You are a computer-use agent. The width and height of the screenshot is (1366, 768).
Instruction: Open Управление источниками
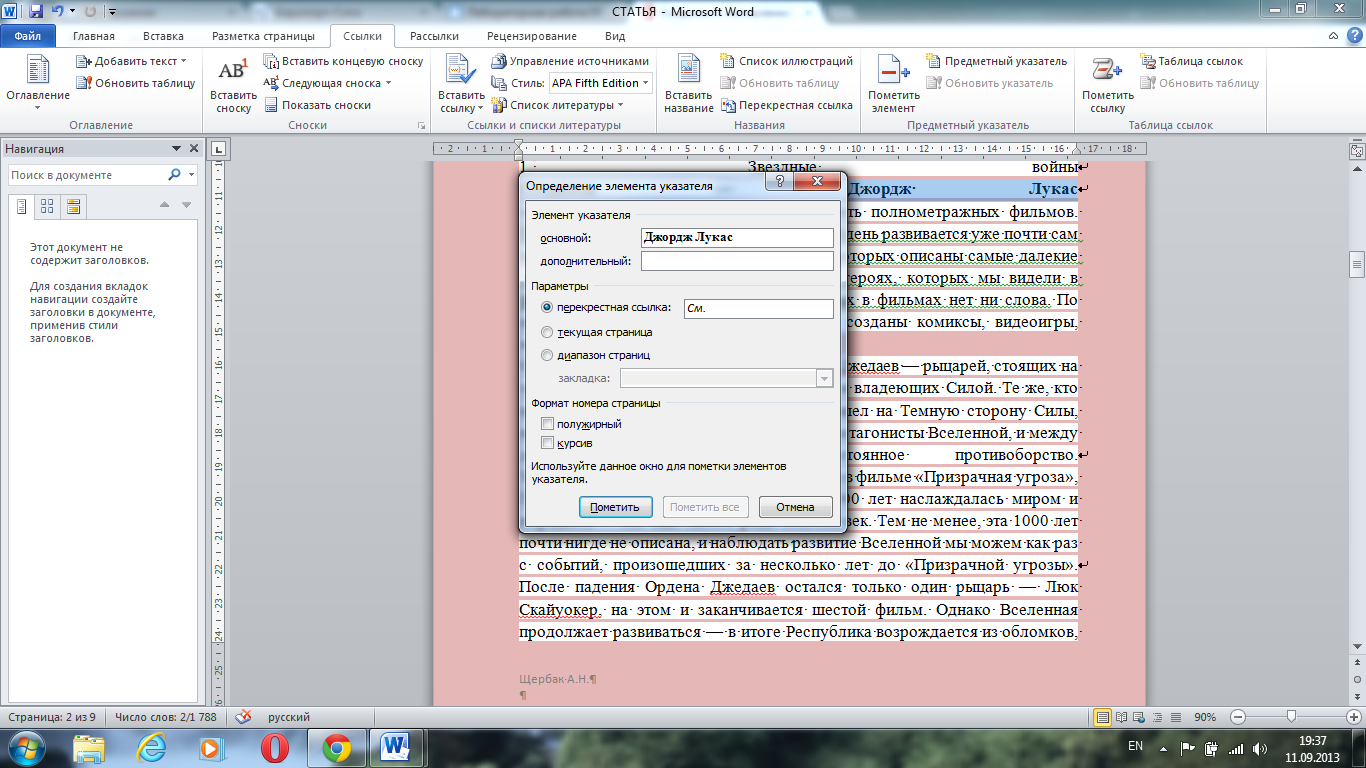tap(572, 61)
